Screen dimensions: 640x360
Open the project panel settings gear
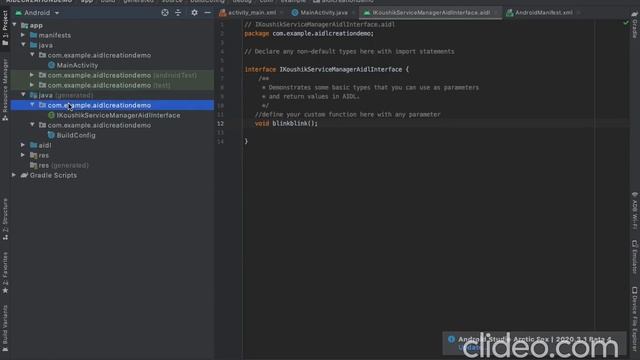click(194, 13)
